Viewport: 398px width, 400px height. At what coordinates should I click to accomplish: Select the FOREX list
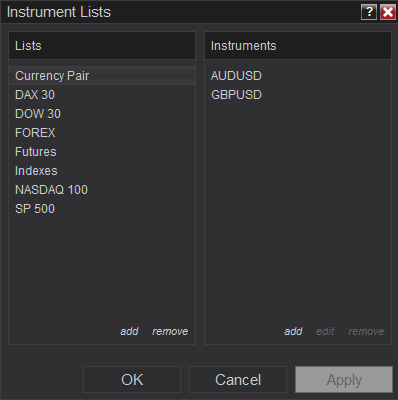(102, 133)
